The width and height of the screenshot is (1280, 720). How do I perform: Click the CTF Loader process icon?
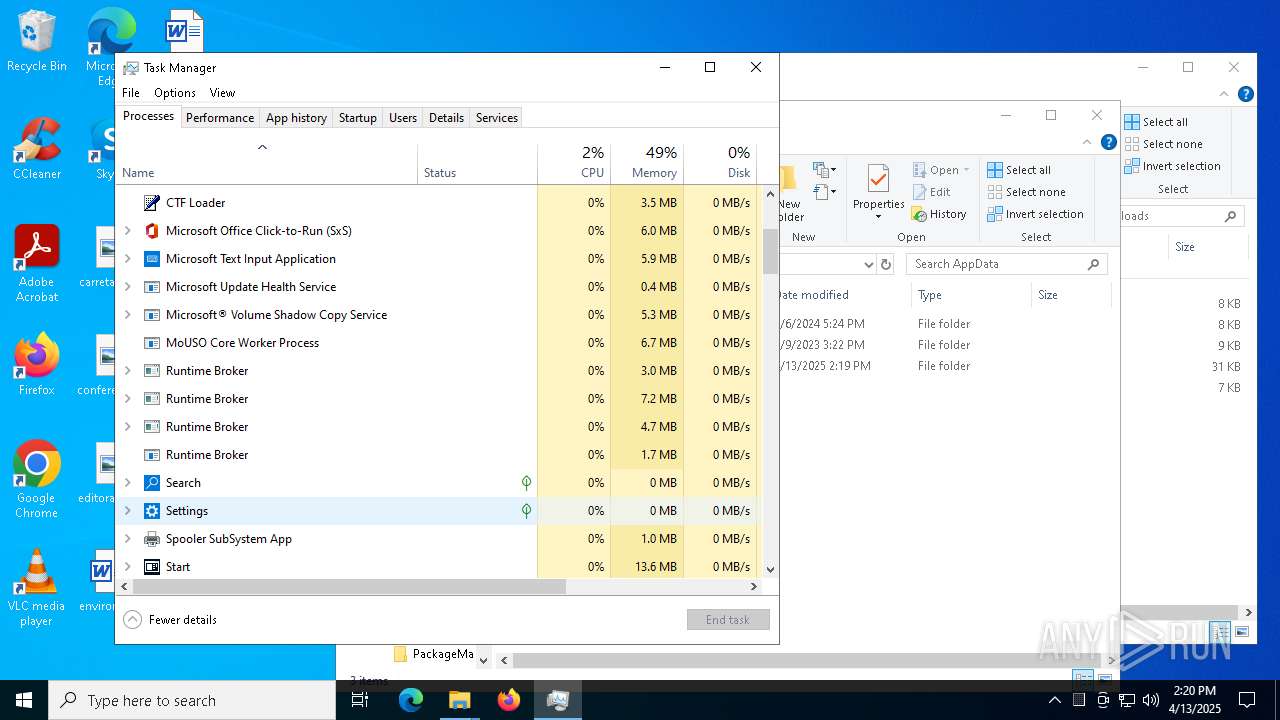(152, 203)
